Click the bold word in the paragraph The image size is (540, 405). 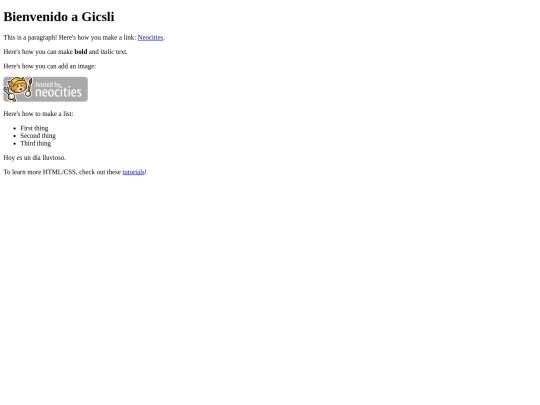(81, 52)
